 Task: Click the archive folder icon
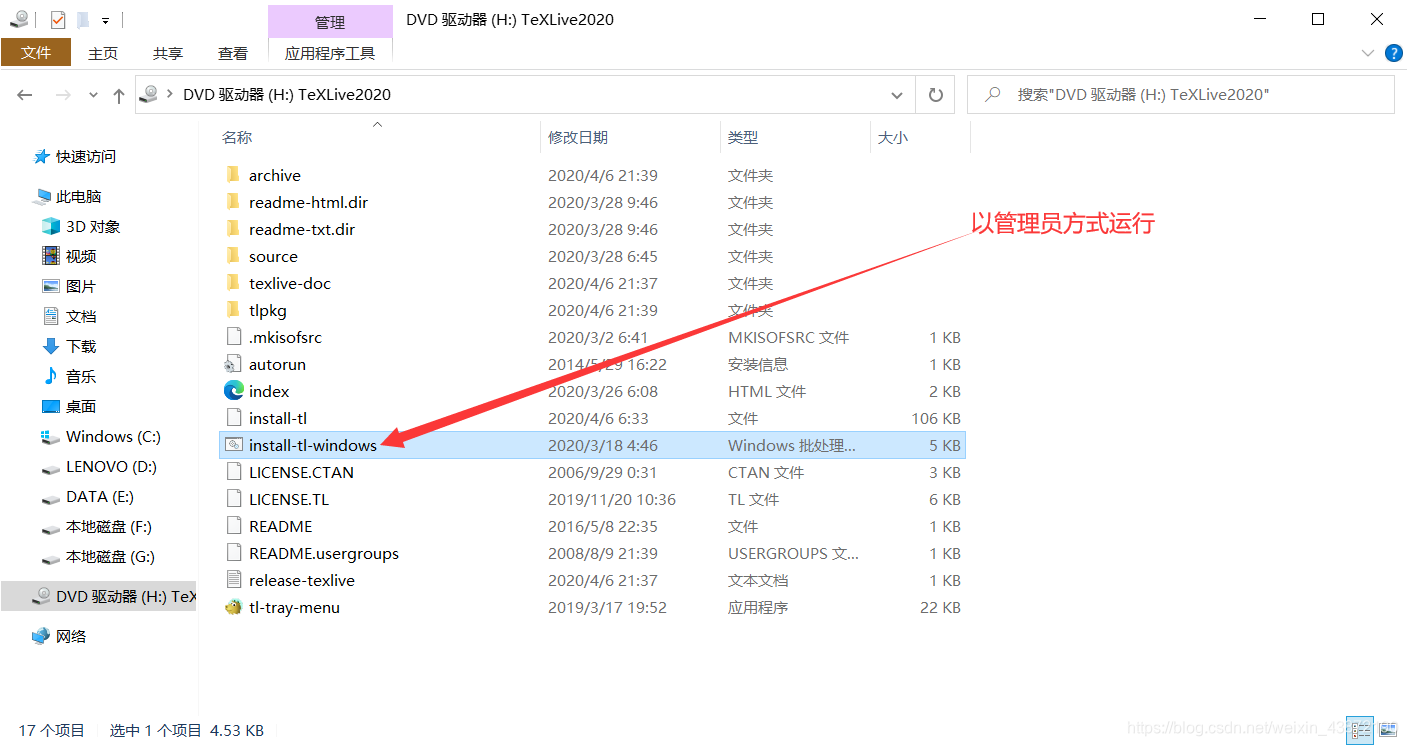click(x=233, y=175)
